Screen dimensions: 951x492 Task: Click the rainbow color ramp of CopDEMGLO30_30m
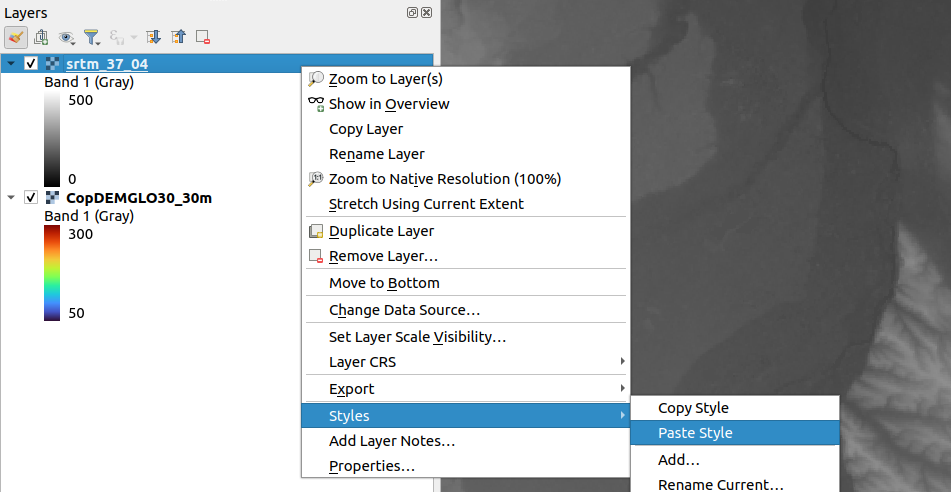coord(52,273)
